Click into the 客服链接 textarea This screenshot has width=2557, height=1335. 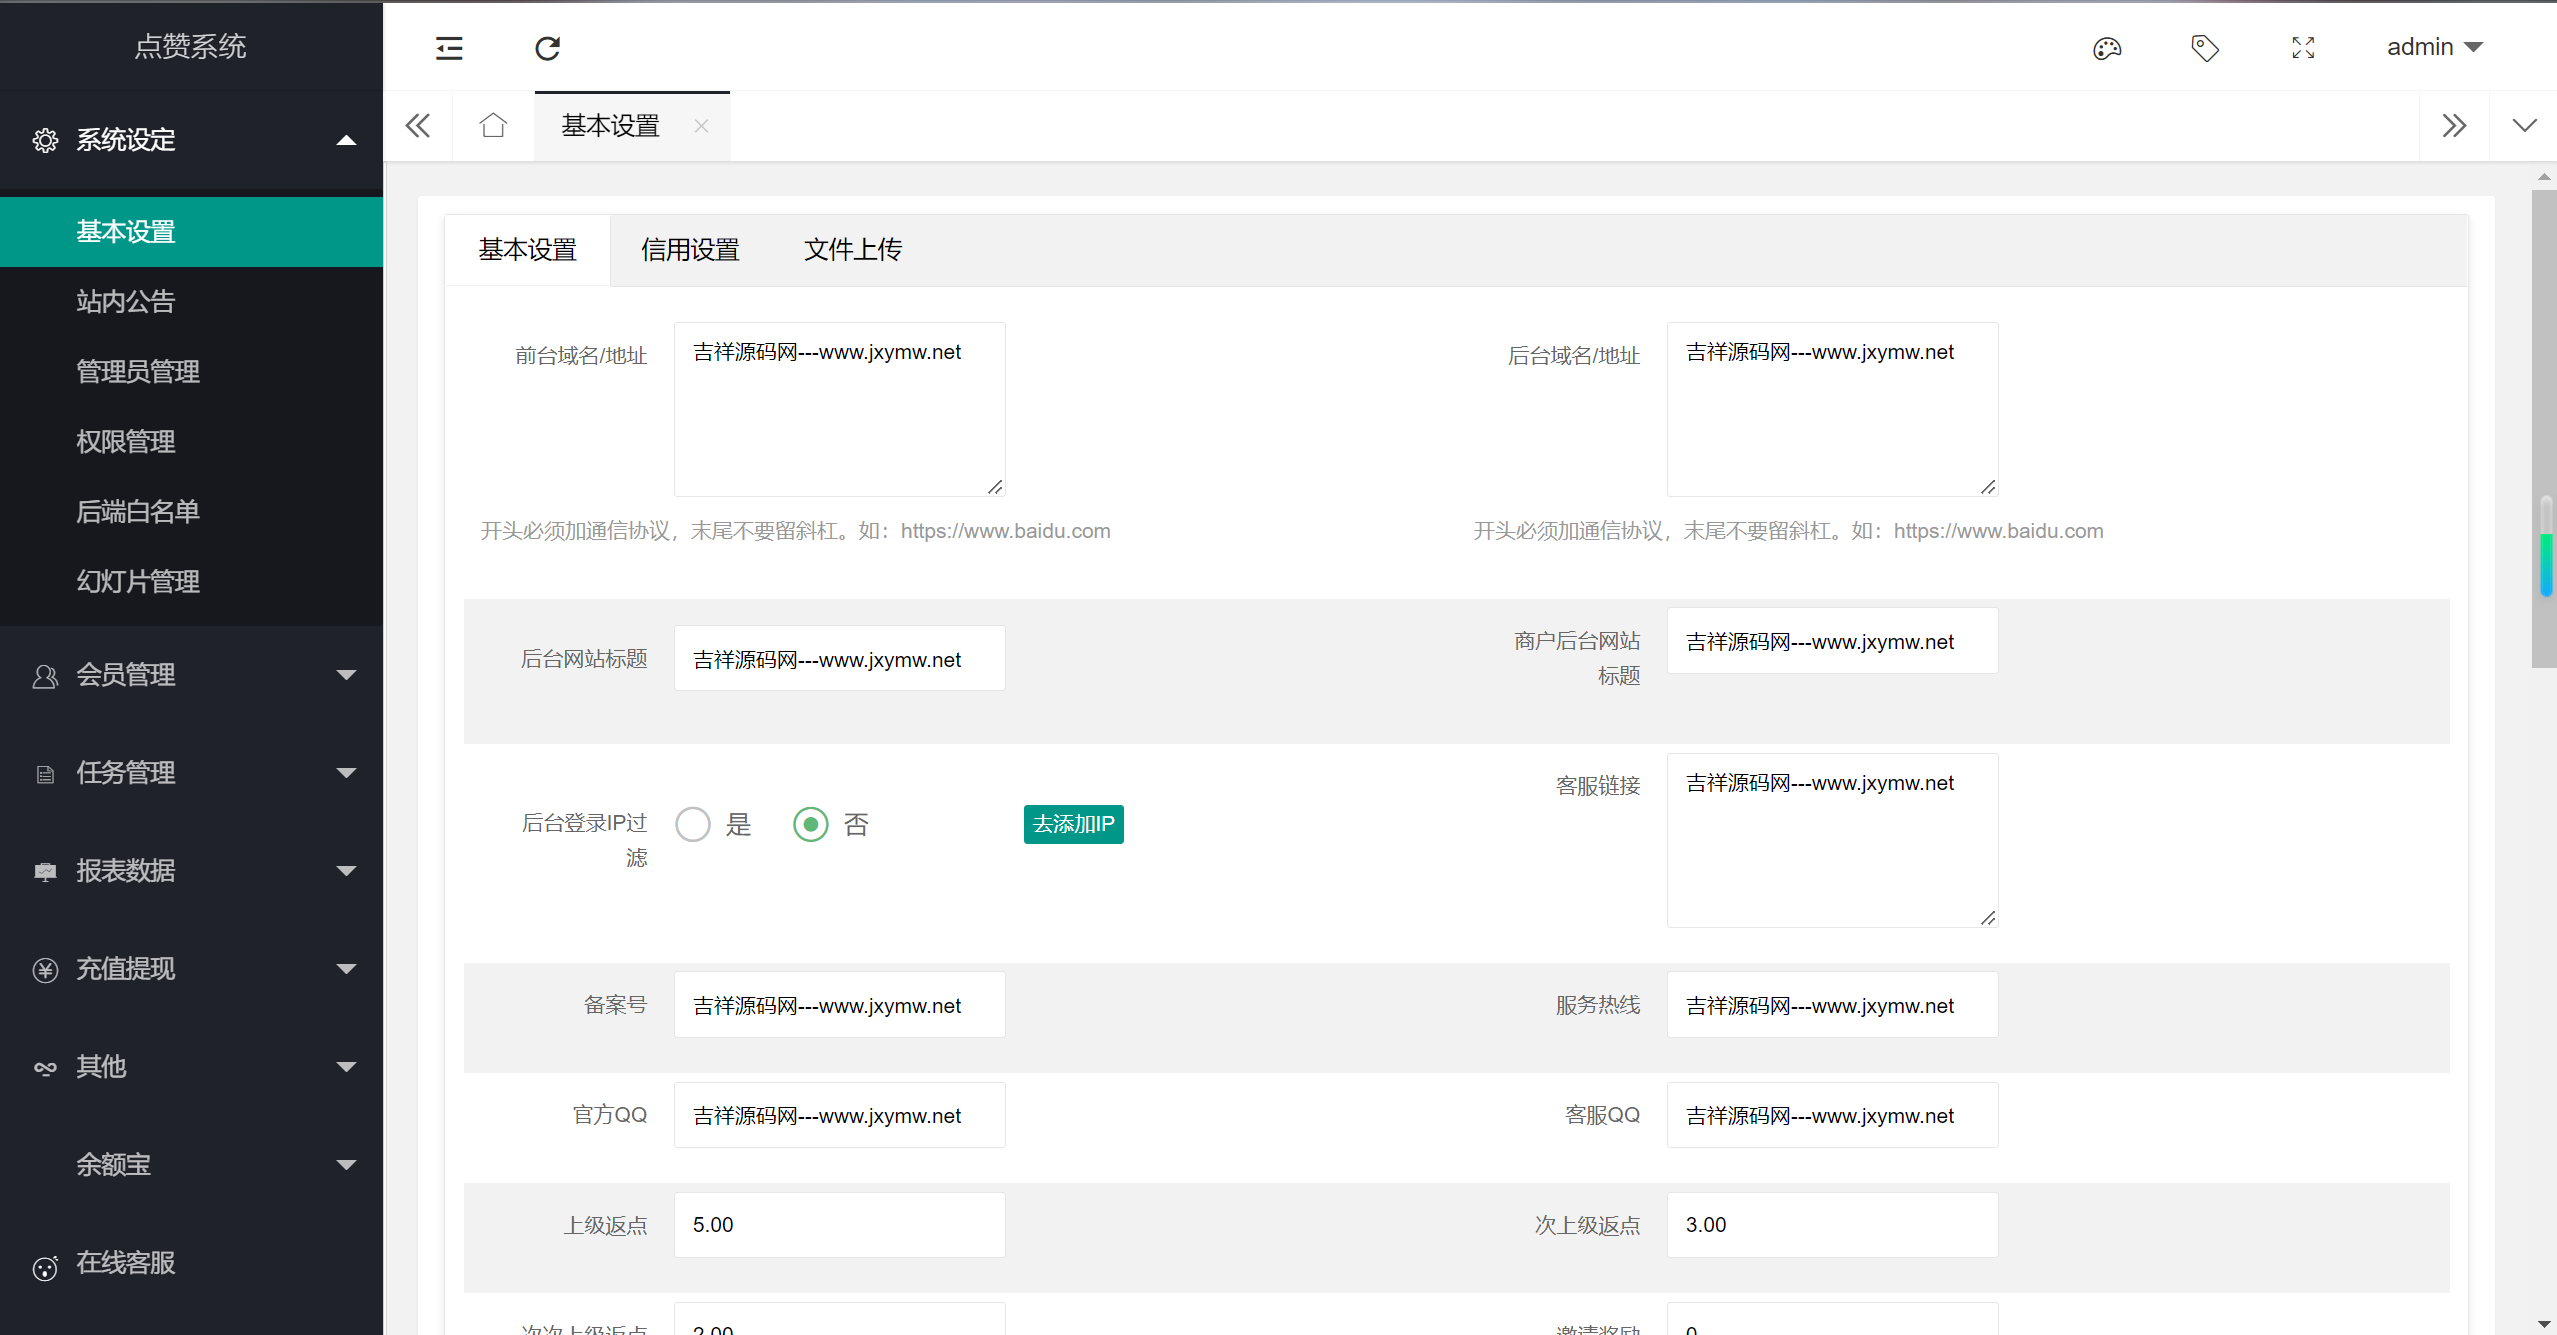coord(1832,840)
